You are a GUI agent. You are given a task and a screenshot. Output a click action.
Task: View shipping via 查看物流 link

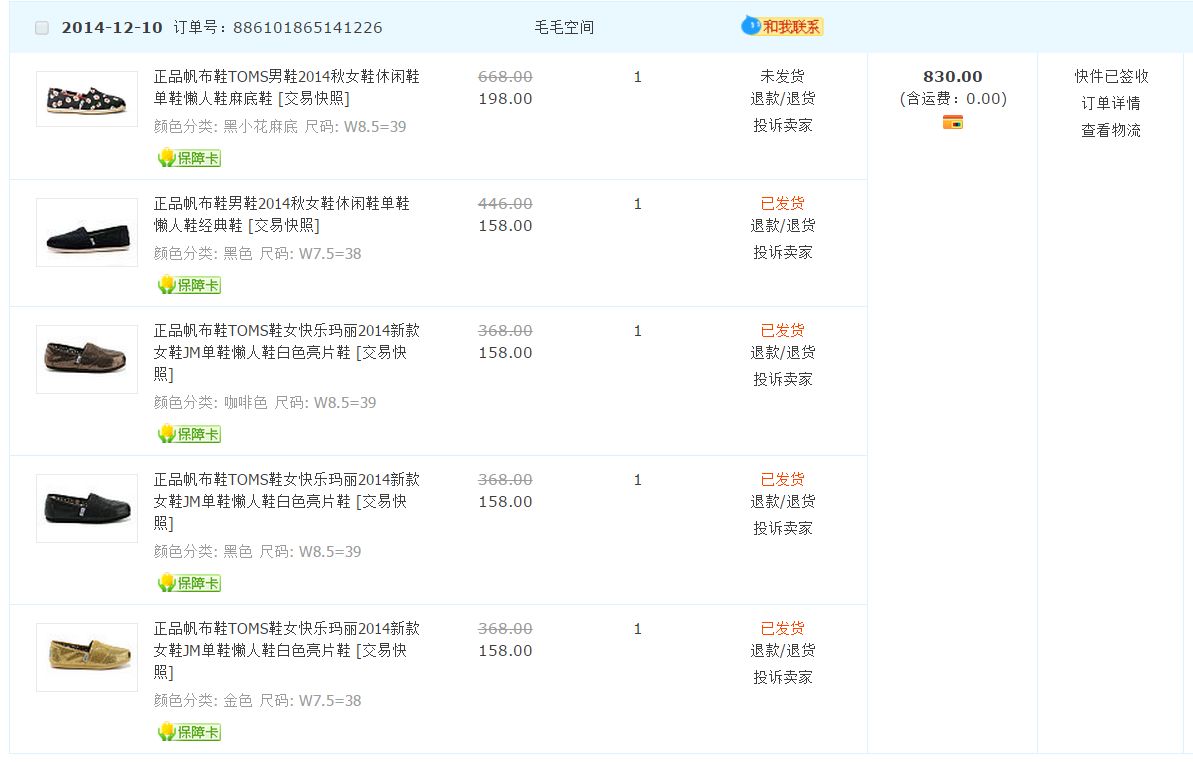click(1110, 130)
